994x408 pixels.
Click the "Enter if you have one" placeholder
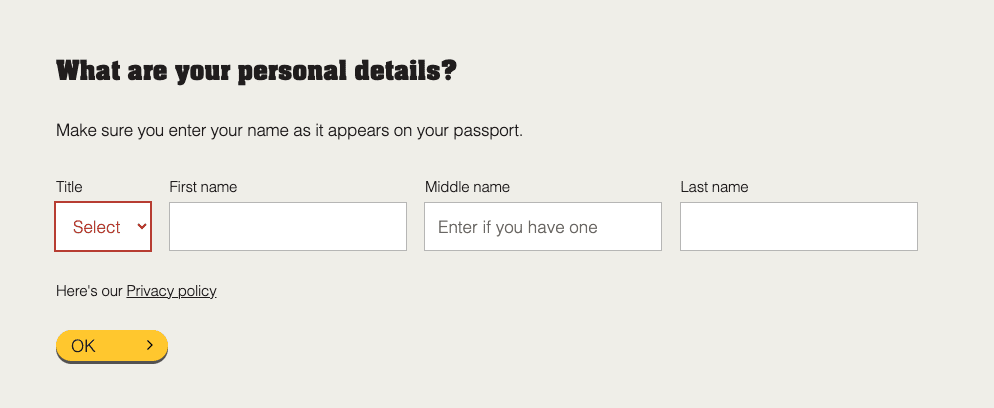[x=517, y=227]
